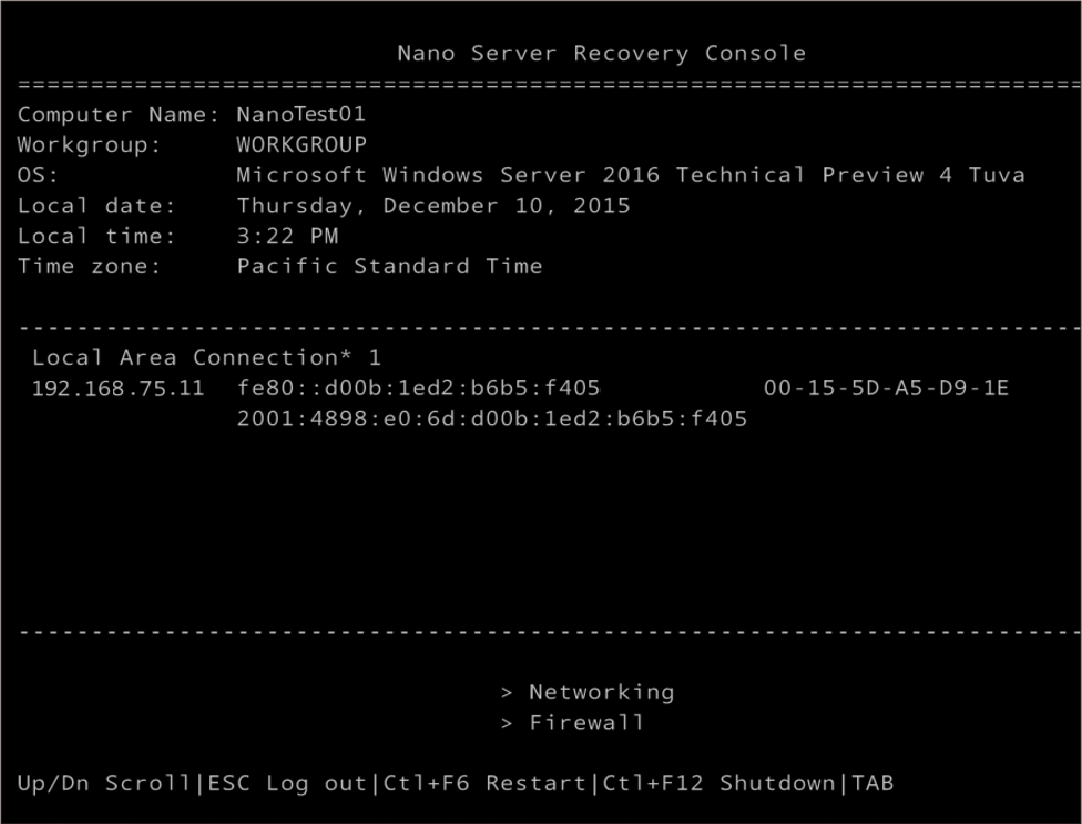Click the TAB hint in the footer

(872, 783)
